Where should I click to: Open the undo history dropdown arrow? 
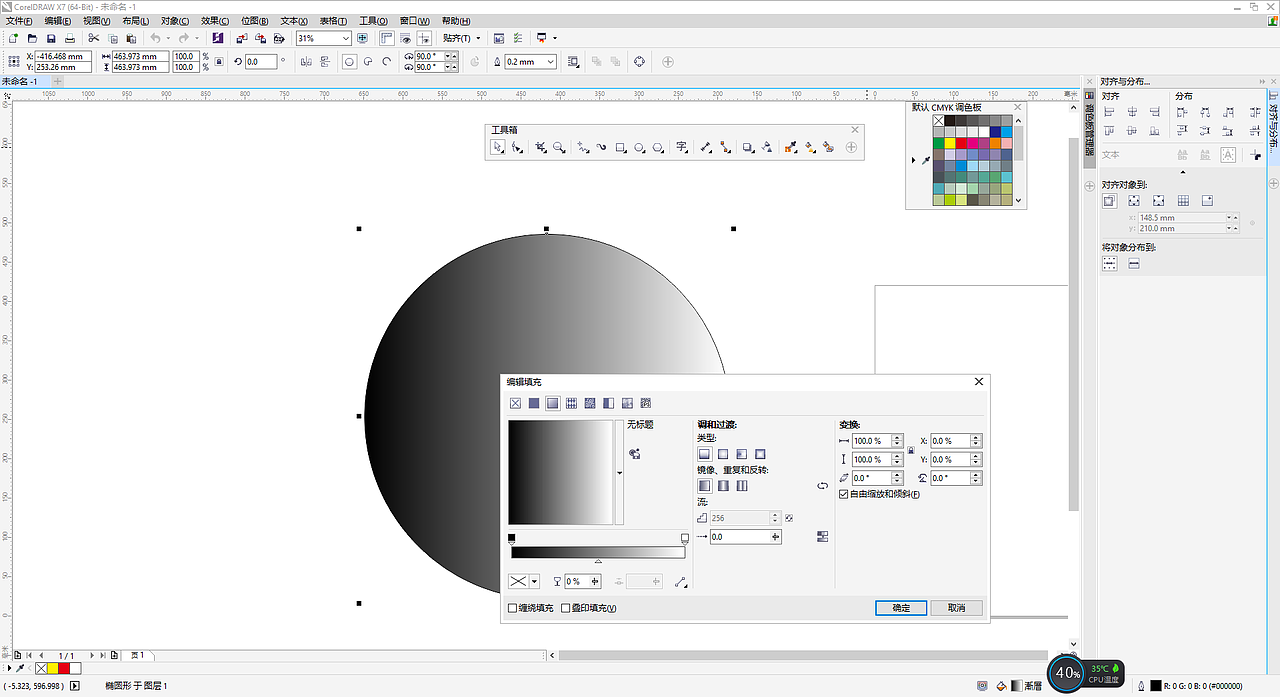[168, 38]
